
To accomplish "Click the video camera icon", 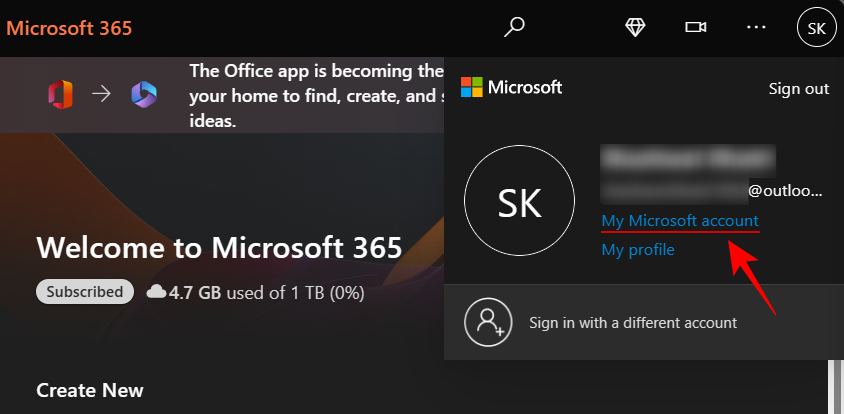I will pyautogui.click(x=695, y=28).
